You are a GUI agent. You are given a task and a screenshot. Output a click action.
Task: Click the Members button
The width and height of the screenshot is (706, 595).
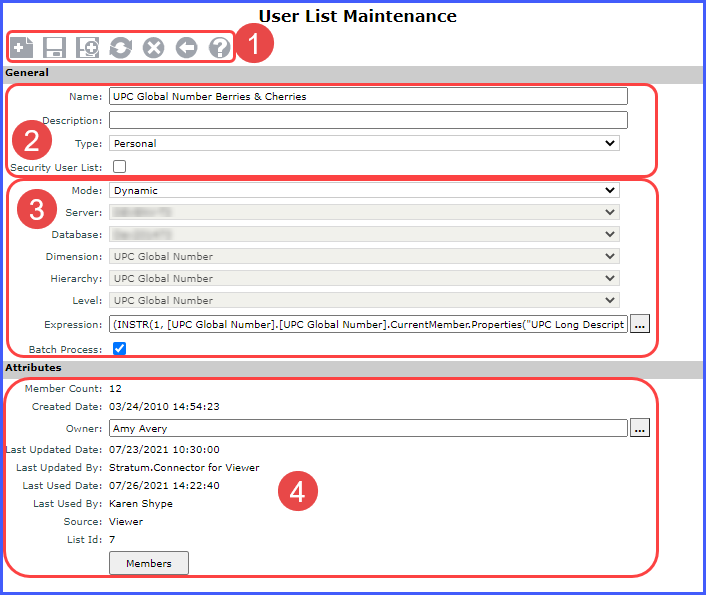pos(148,563)
